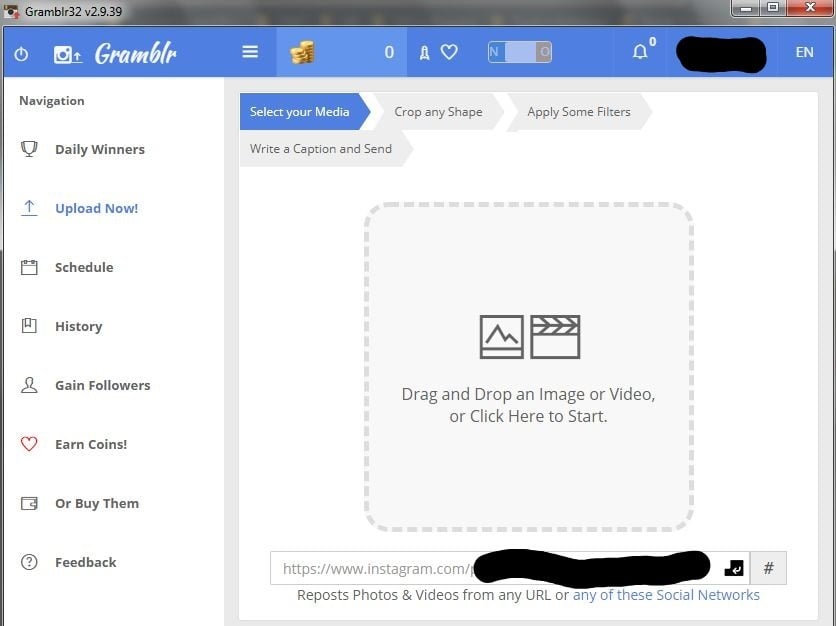Click the person icon beside Gain Followers
The width and height of the screenshot is (836, 626).
pos(29,385)
